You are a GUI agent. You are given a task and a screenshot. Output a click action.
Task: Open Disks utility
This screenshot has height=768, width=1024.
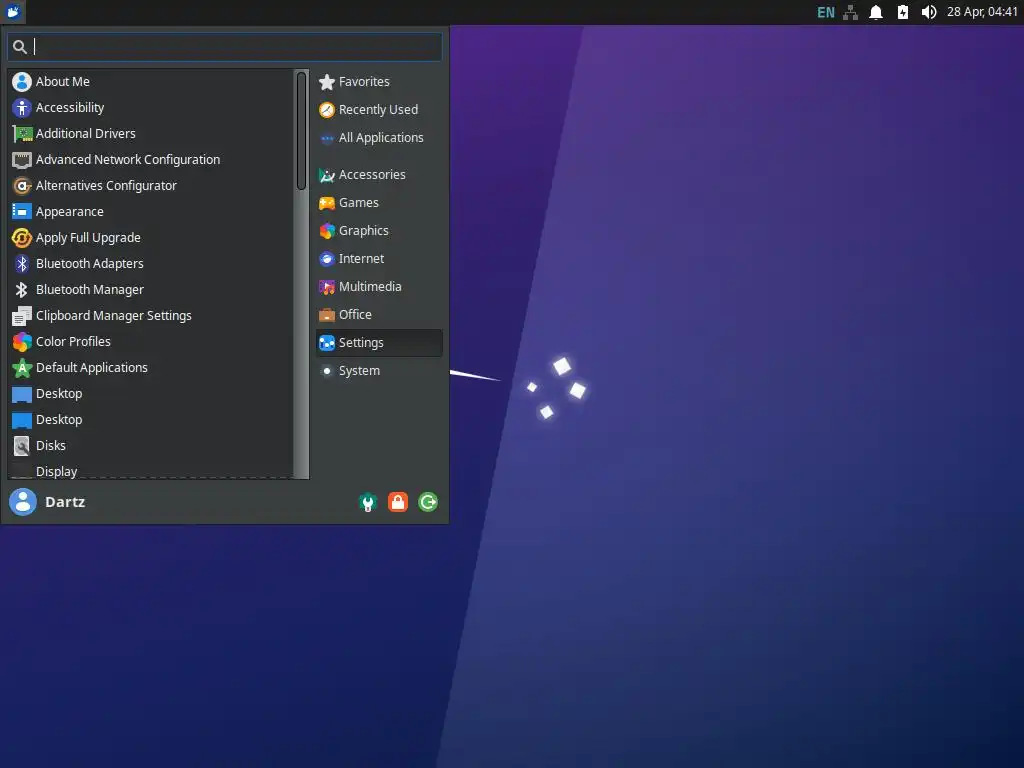click(151, 445)
